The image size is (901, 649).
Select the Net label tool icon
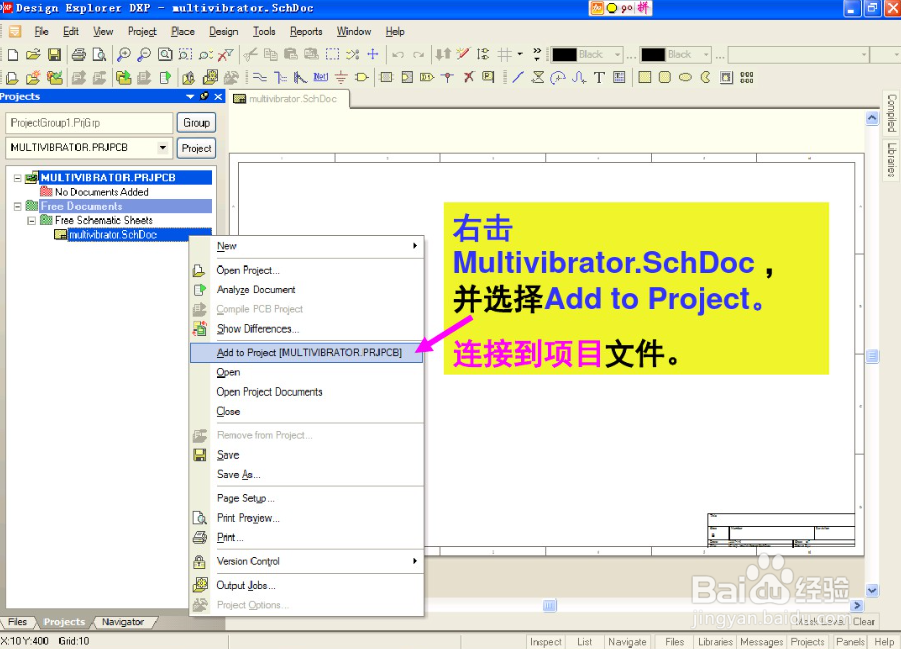(x=321, y=77)
